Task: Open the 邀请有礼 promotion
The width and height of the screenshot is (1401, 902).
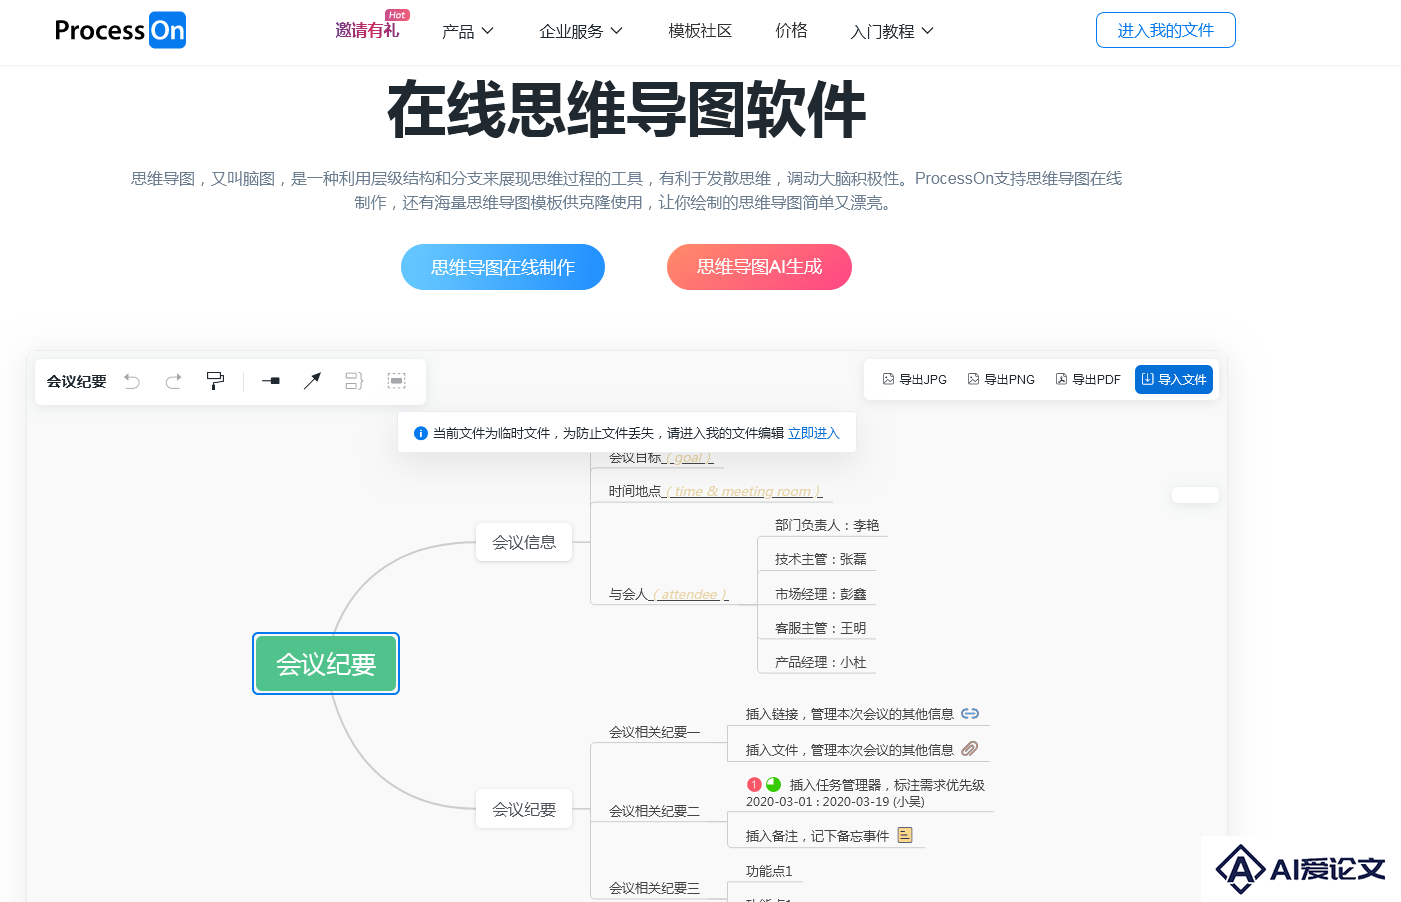Action: click(x=367, y=31)
